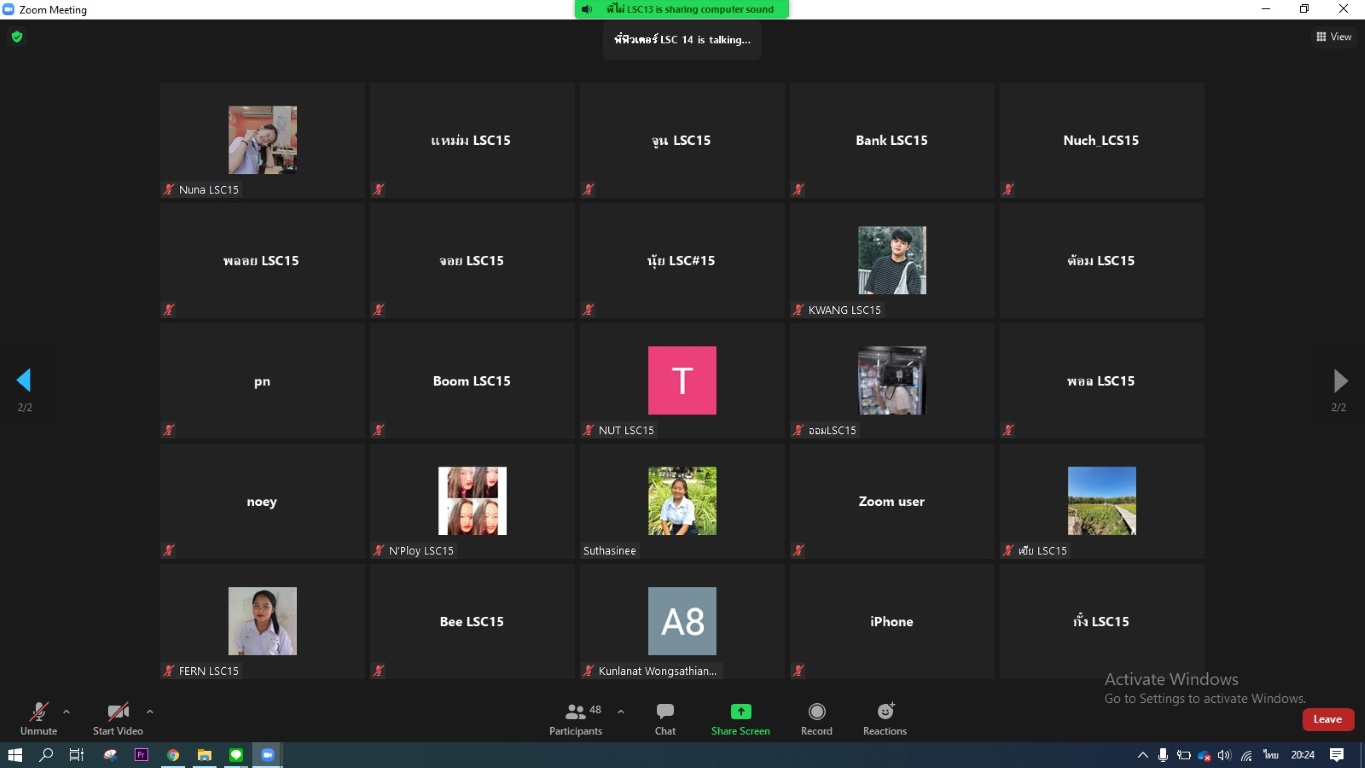Expand video options arrow next to Start Video
The width and height of the screenshot is (1365, 768).
[x=150, y=712]
